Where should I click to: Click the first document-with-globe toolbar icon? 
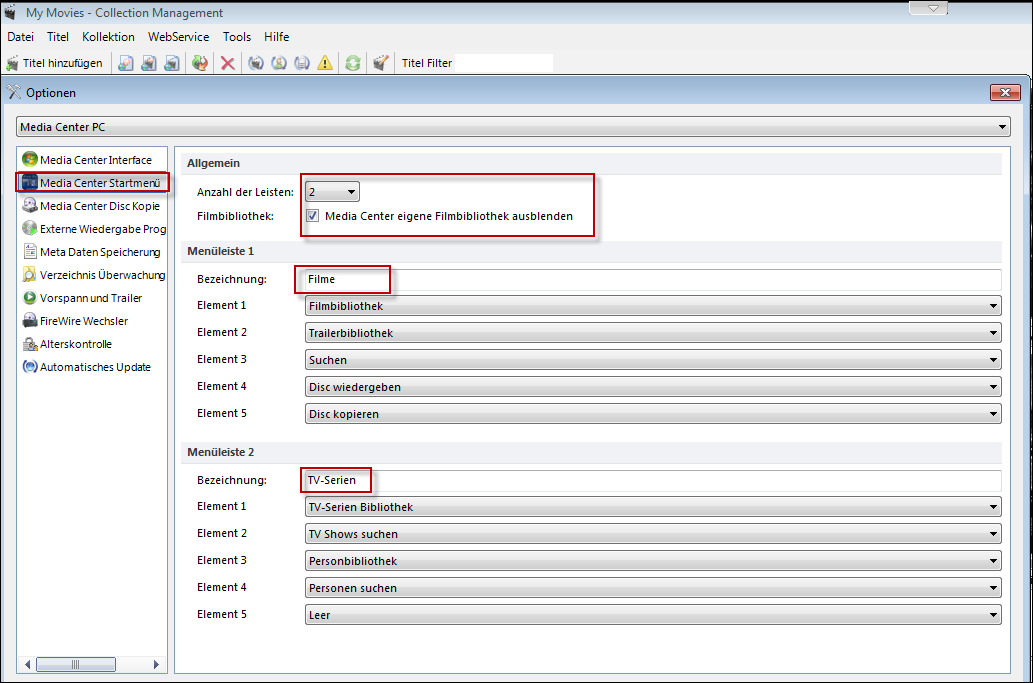click(125, 63)
